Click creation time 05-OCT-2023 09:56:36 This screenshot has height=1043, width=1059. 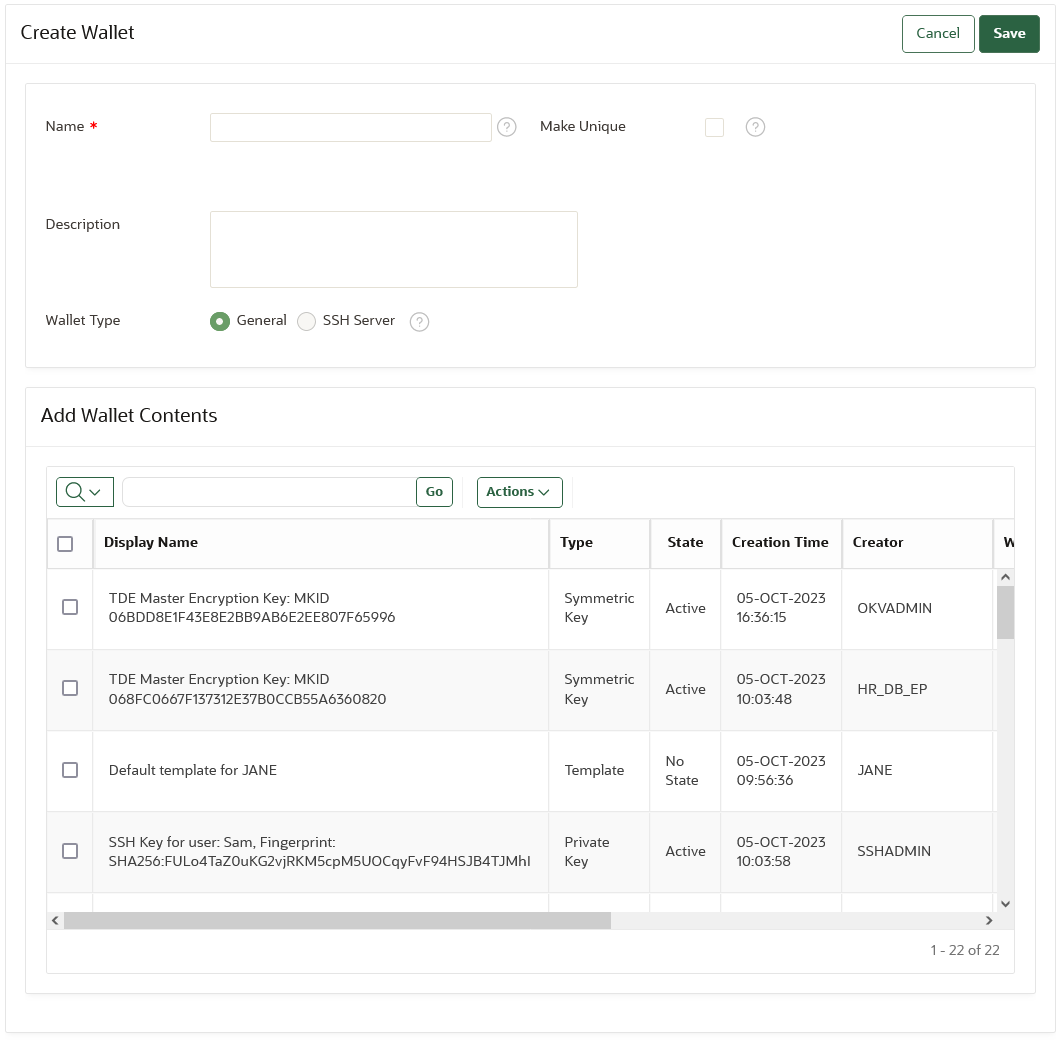point(781,770)
